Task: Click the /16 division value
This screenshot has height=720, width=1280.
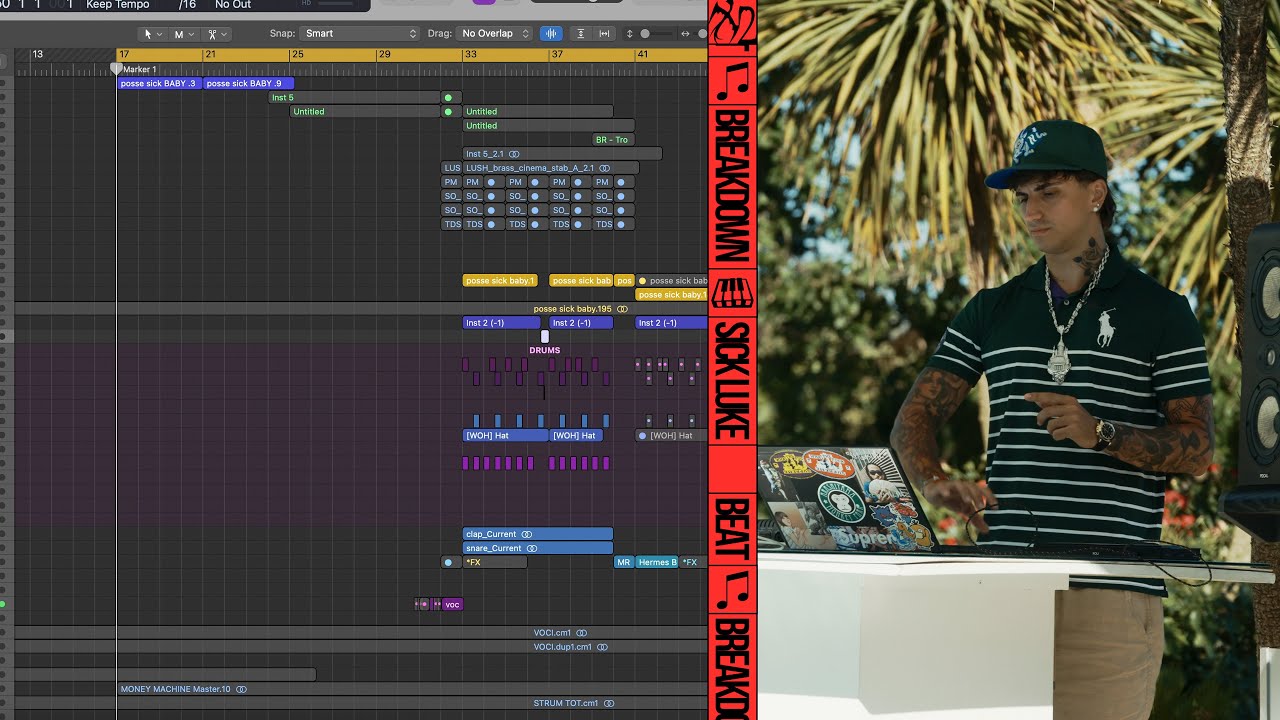Action: point(187,5)
